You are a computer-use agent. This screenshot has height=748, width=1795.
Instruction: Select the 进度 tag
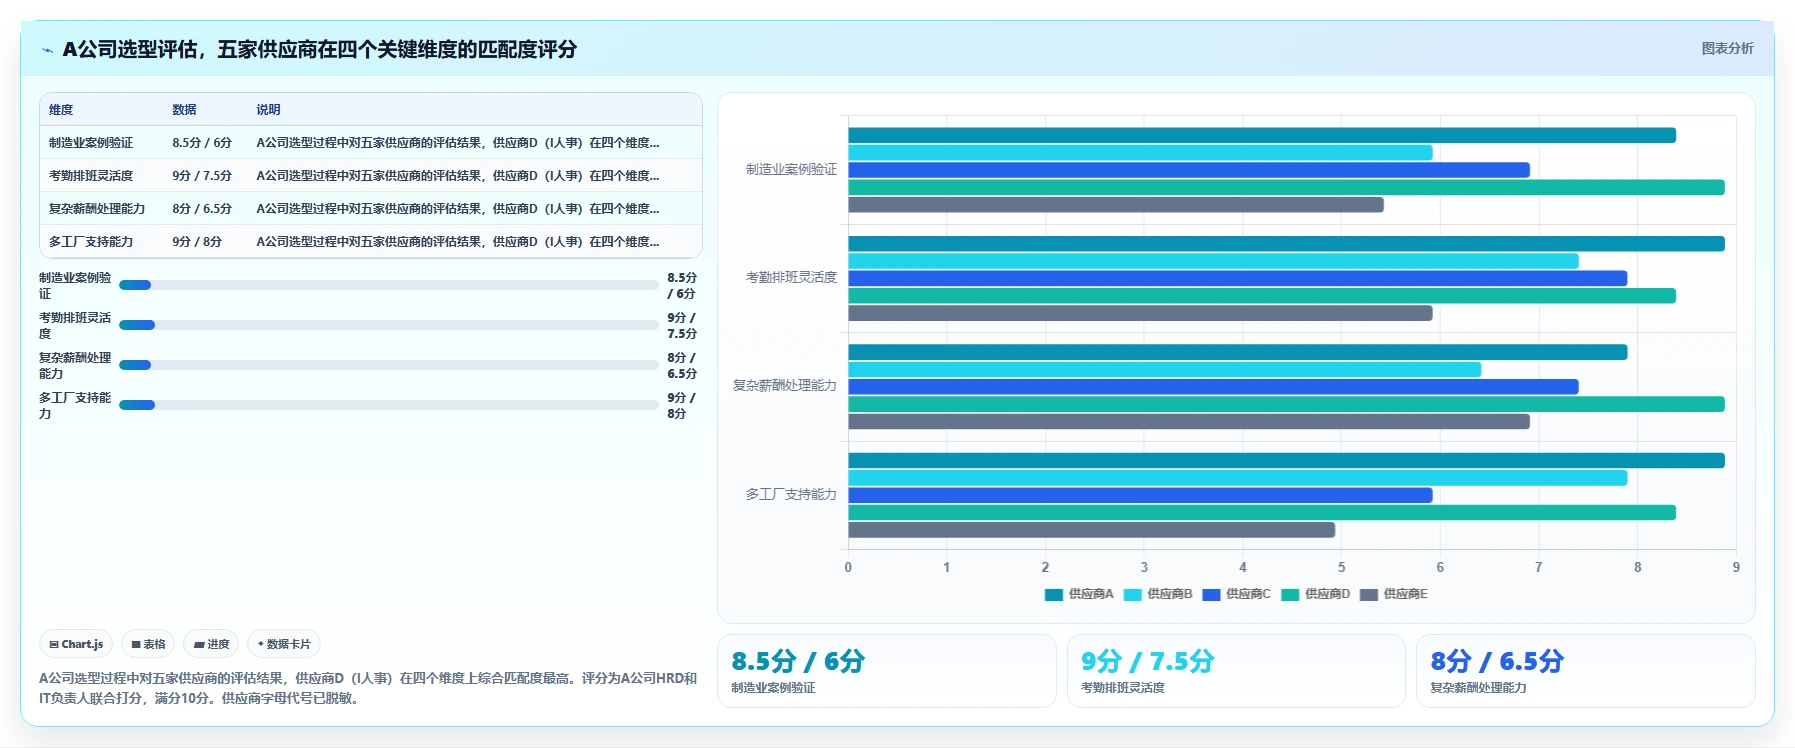(x=211, y=644)
